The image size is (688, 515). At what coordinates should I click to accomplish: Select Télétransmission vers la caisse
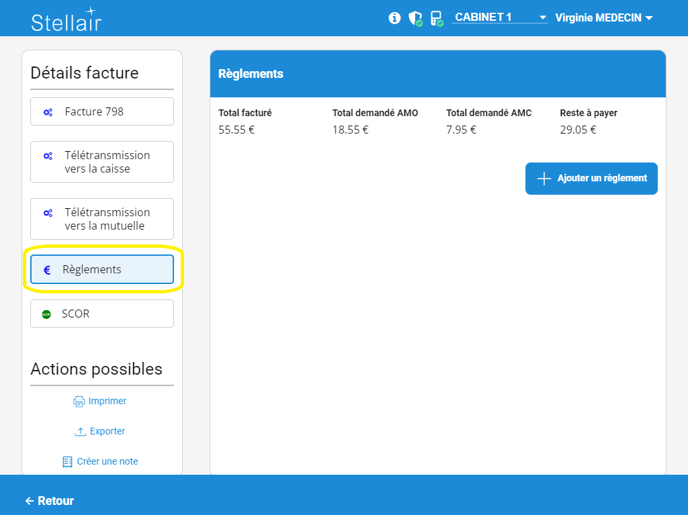tap(102, 162)
